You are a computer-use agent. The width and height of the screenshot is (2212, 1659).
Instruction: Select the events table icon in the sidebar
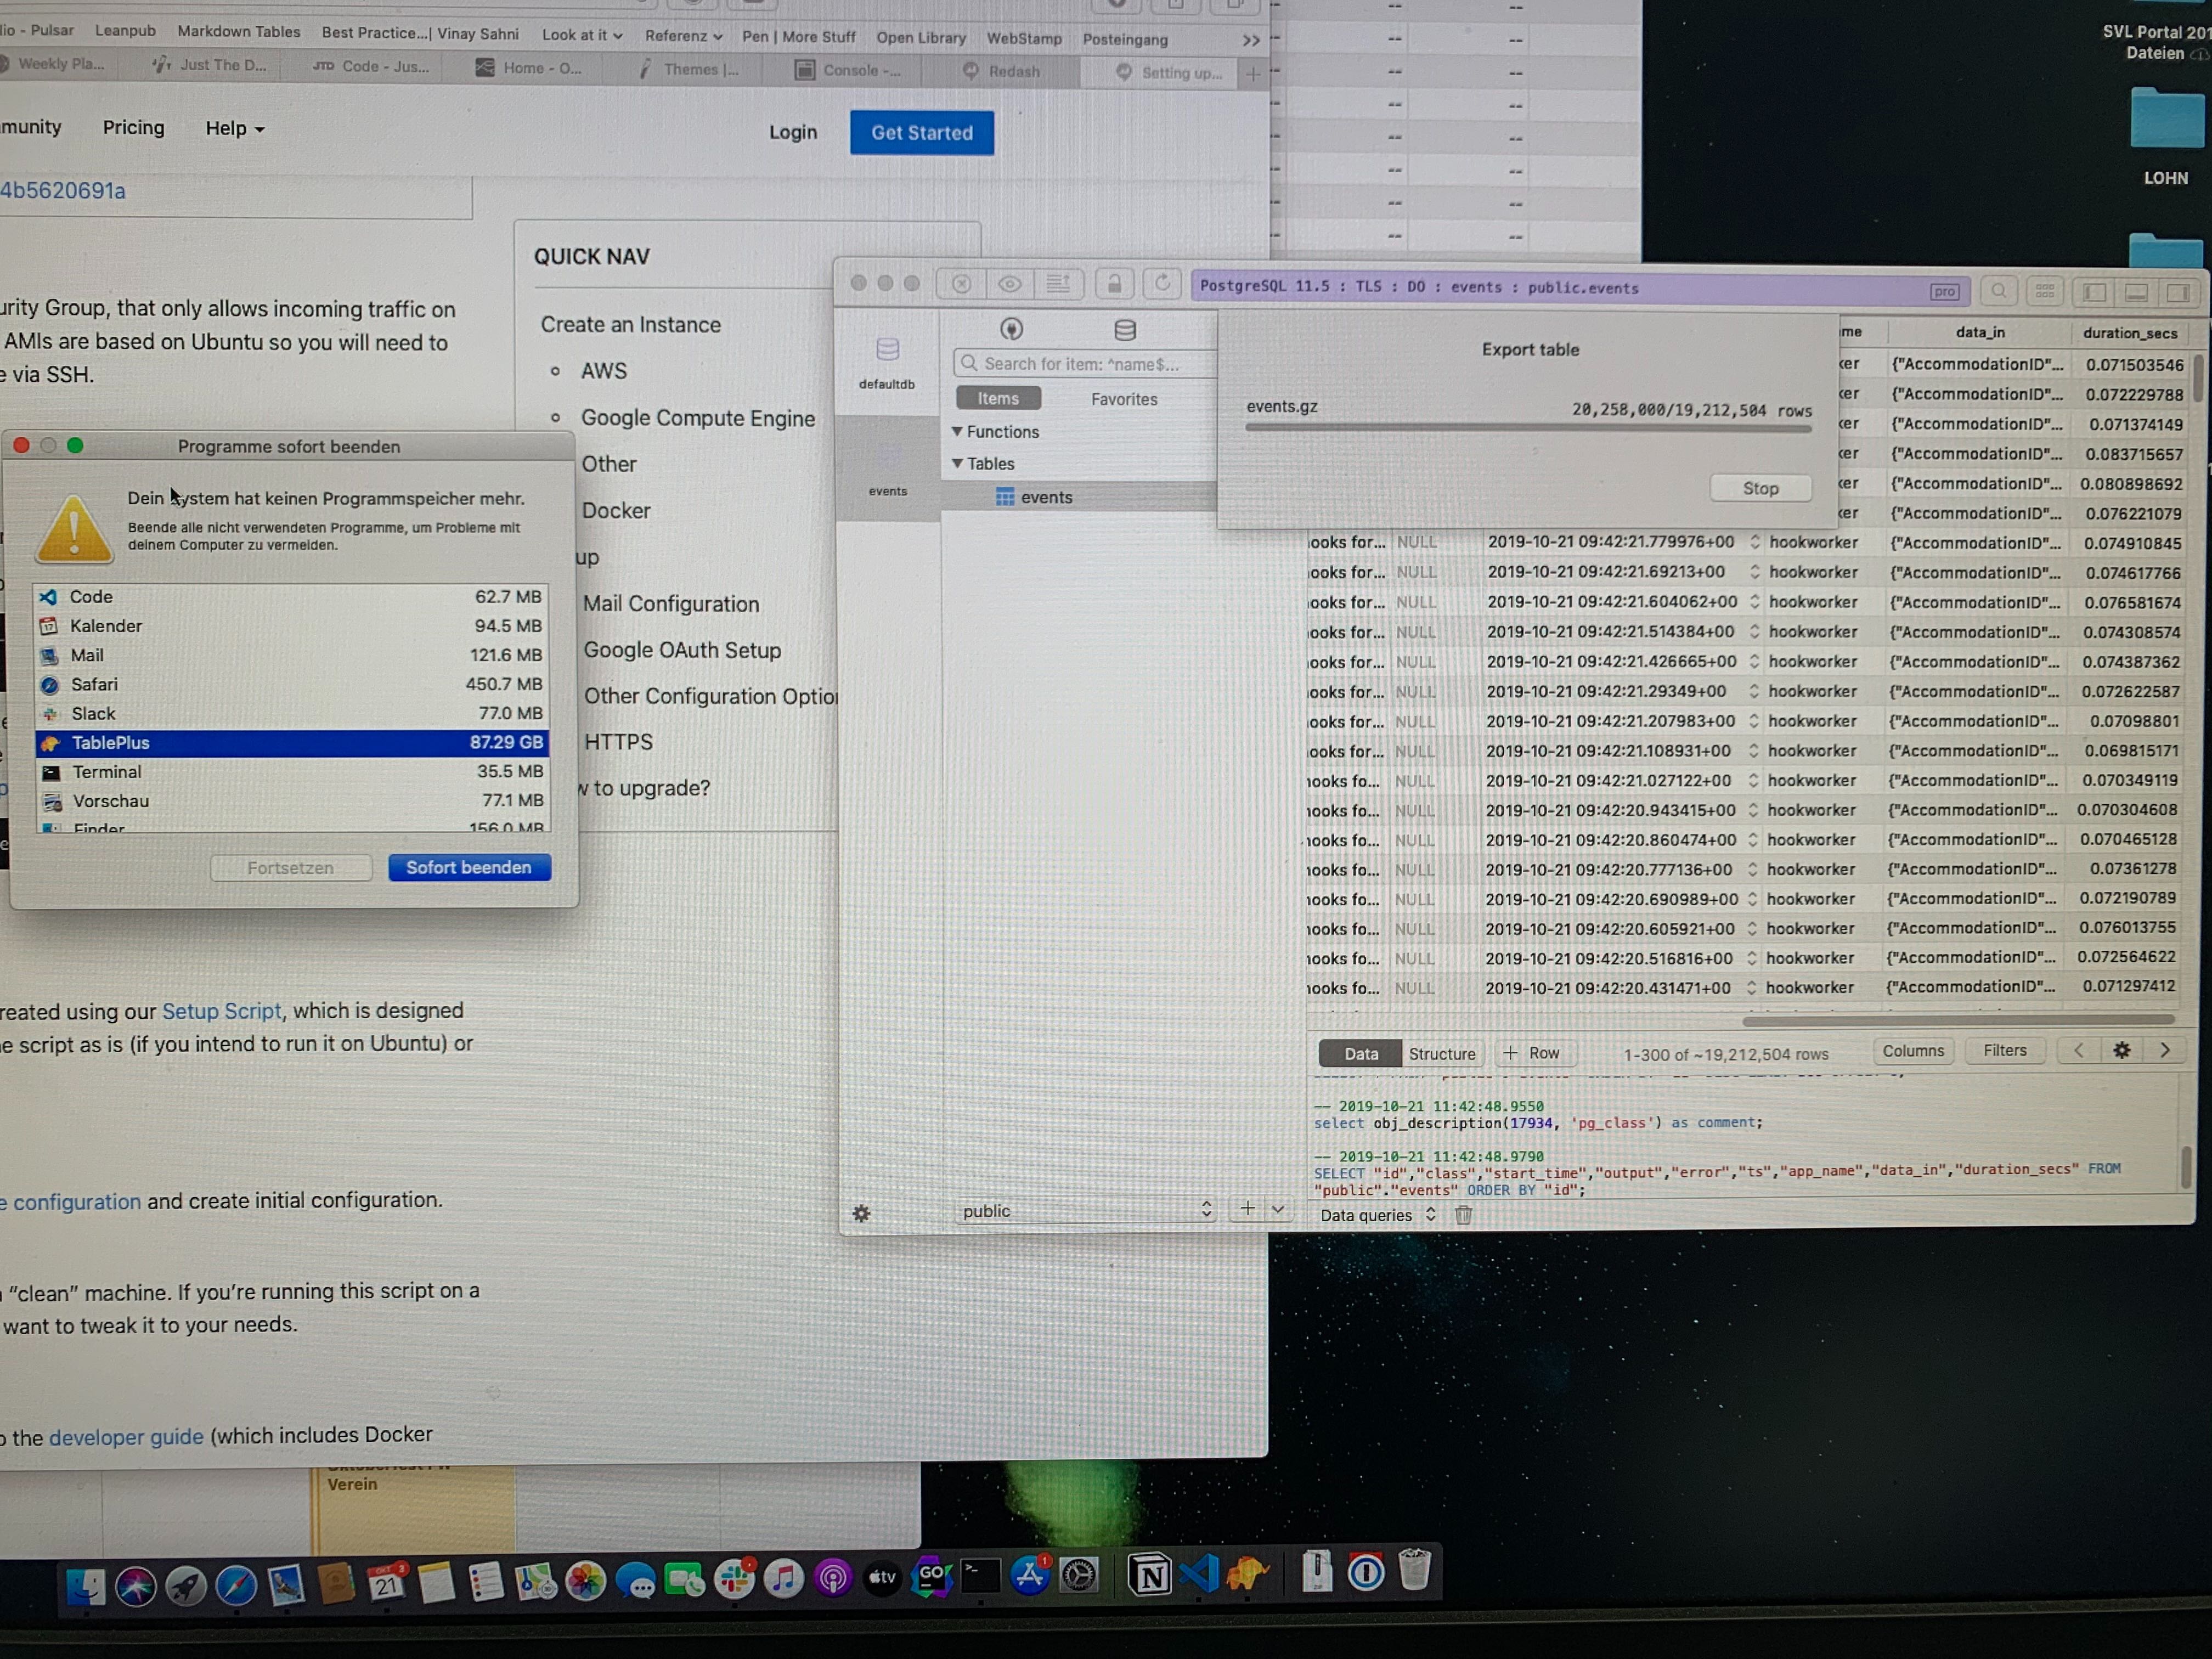[x=1006, y=496]
